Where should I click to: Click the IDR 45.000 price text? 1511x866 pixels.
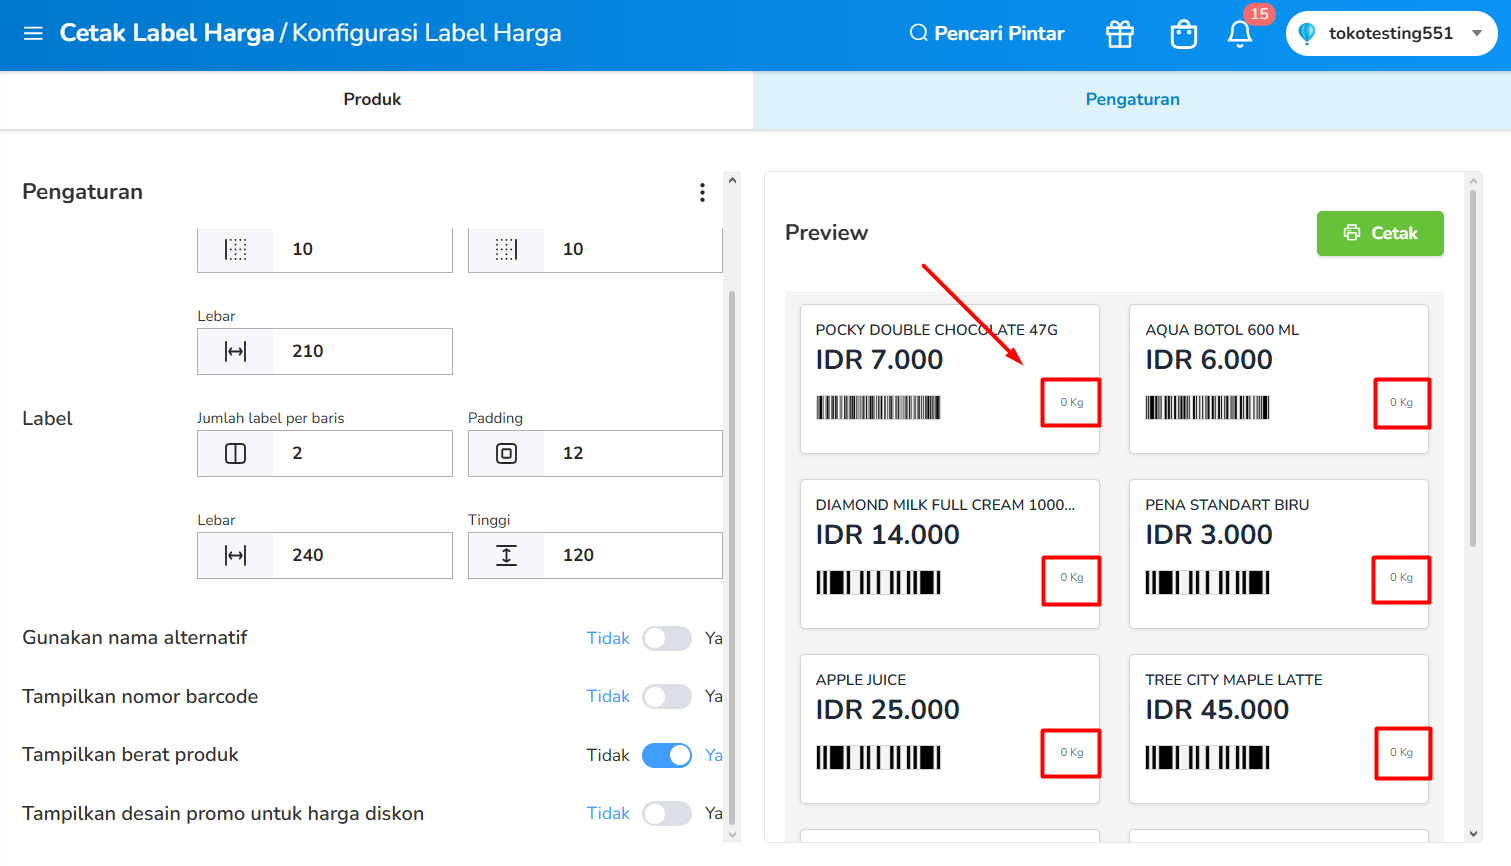[x=1217, y=710]
